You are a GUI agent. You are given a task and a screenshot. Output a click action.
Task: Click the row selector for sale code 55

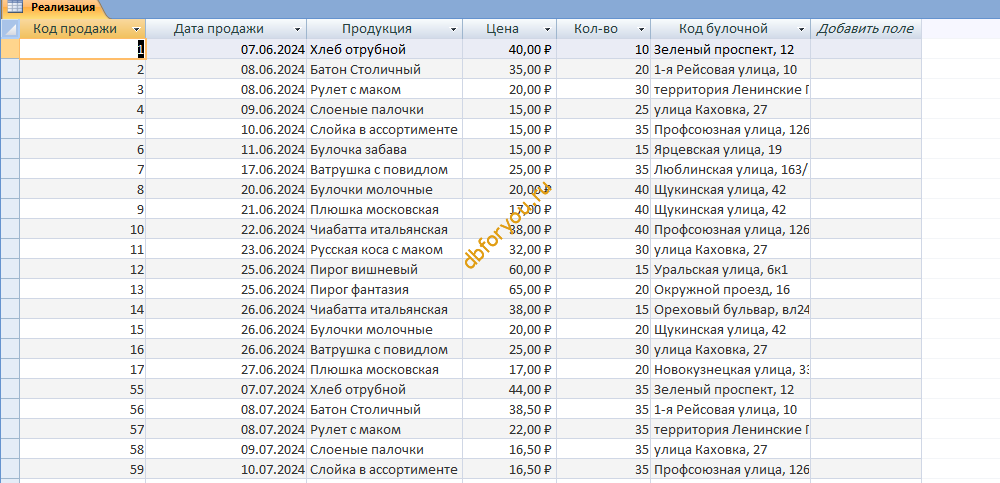(x=10, y=390)
